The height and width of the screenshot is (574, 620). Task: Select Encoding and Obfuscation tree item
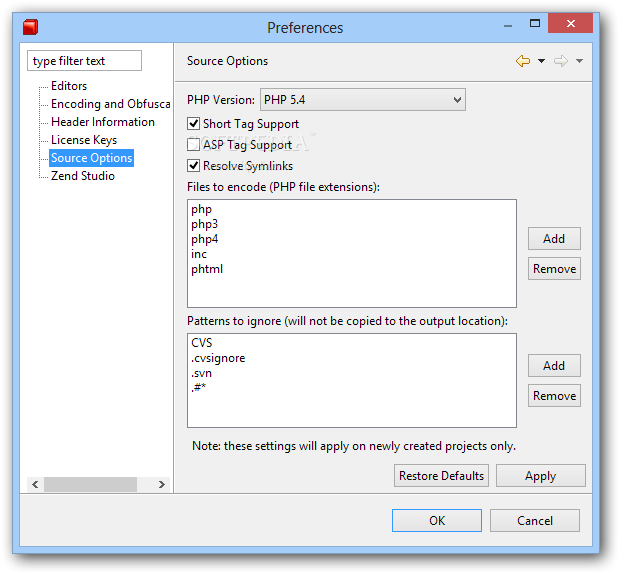pyautogui.click(x=111, y=104)
